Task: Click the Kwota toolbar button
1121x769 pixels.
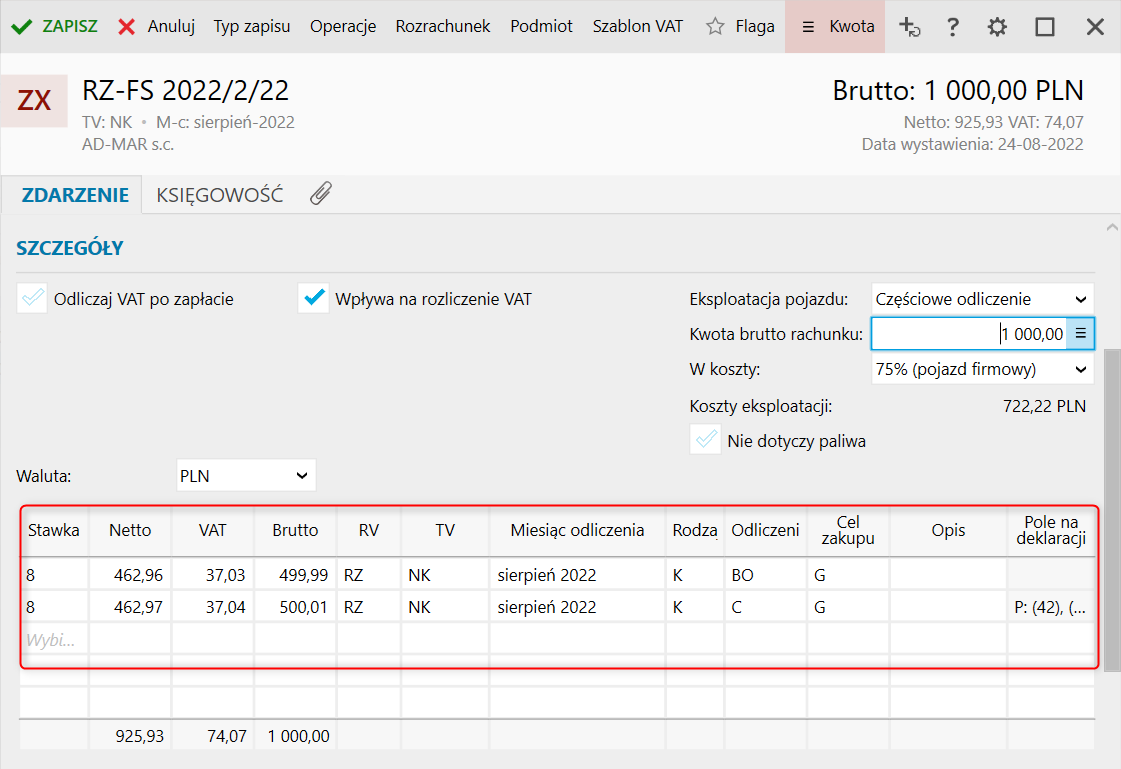Action: (836, 27)
